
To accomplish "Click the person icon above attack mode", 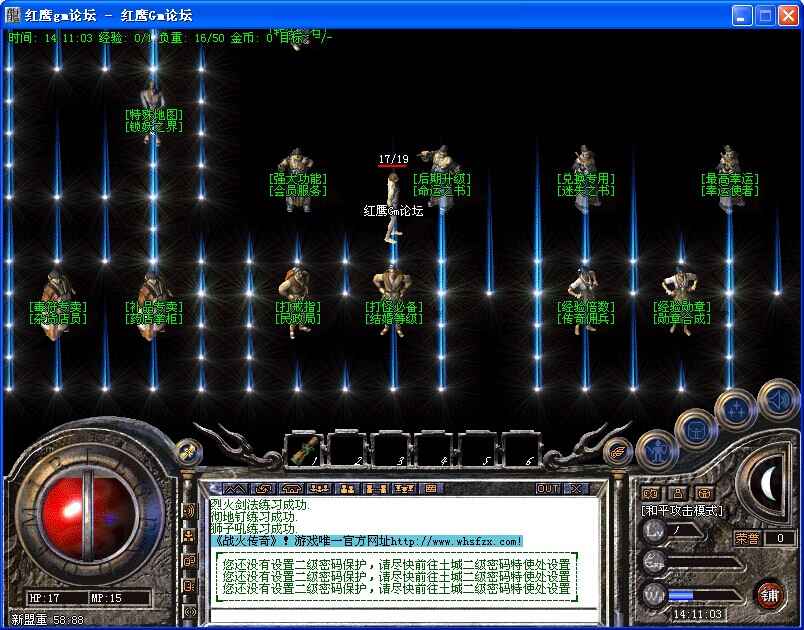I will (x=678, y=493).
